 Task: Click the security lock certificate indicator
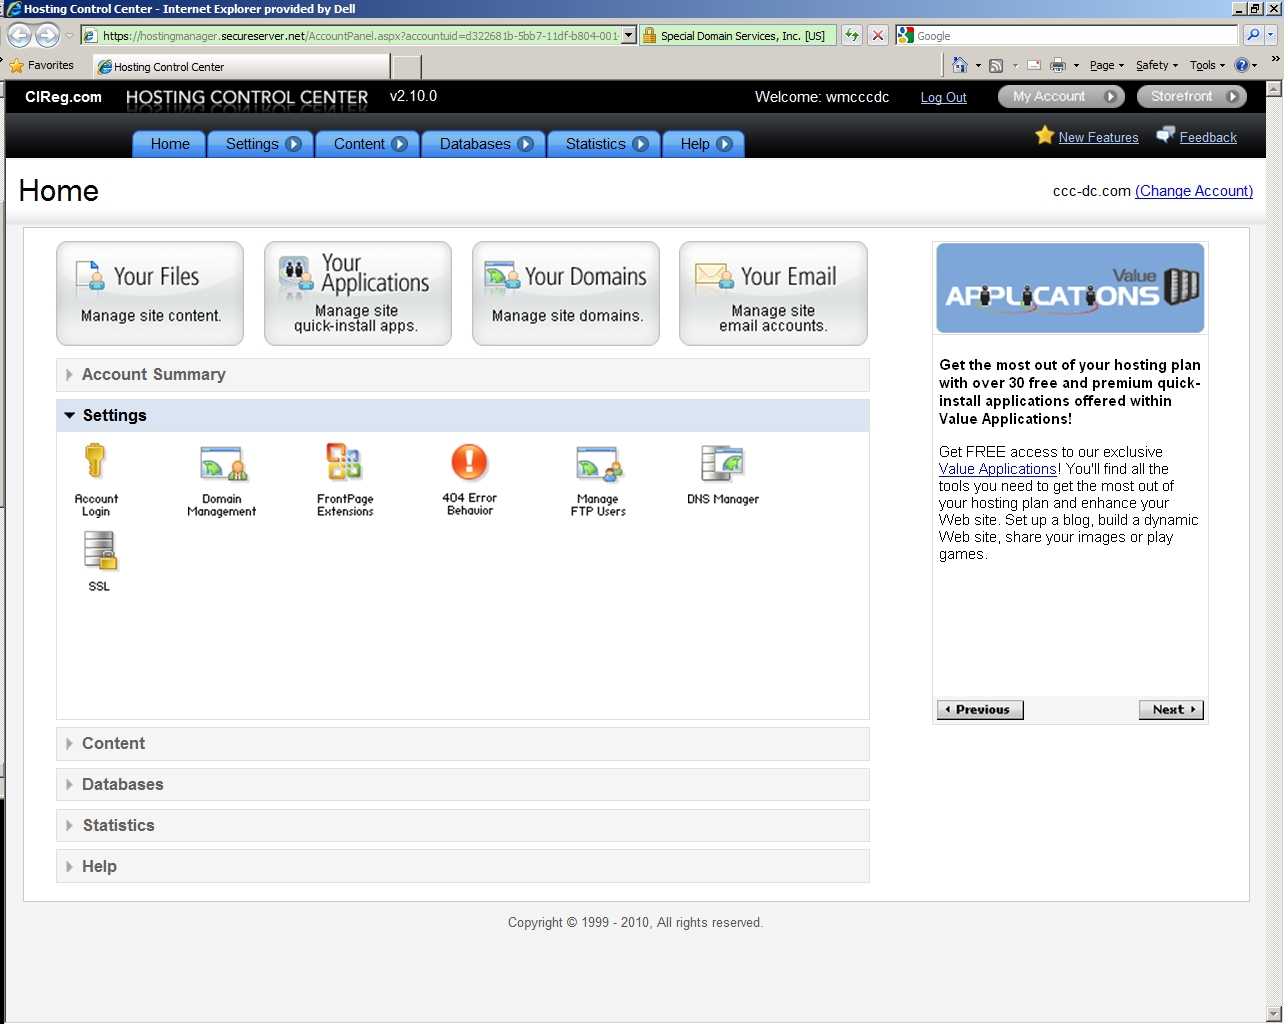tap(737, 35)
